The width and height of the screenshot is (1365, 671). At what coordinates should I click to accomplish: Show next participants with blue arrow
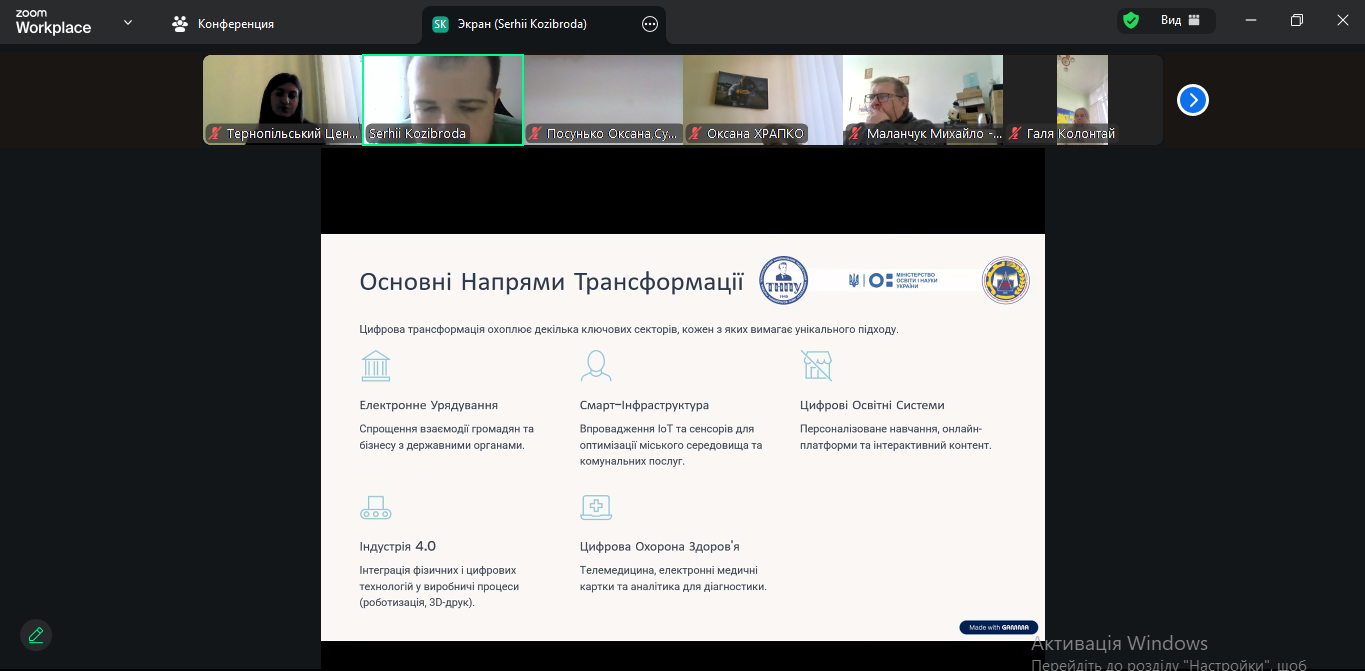(1192, 100)
